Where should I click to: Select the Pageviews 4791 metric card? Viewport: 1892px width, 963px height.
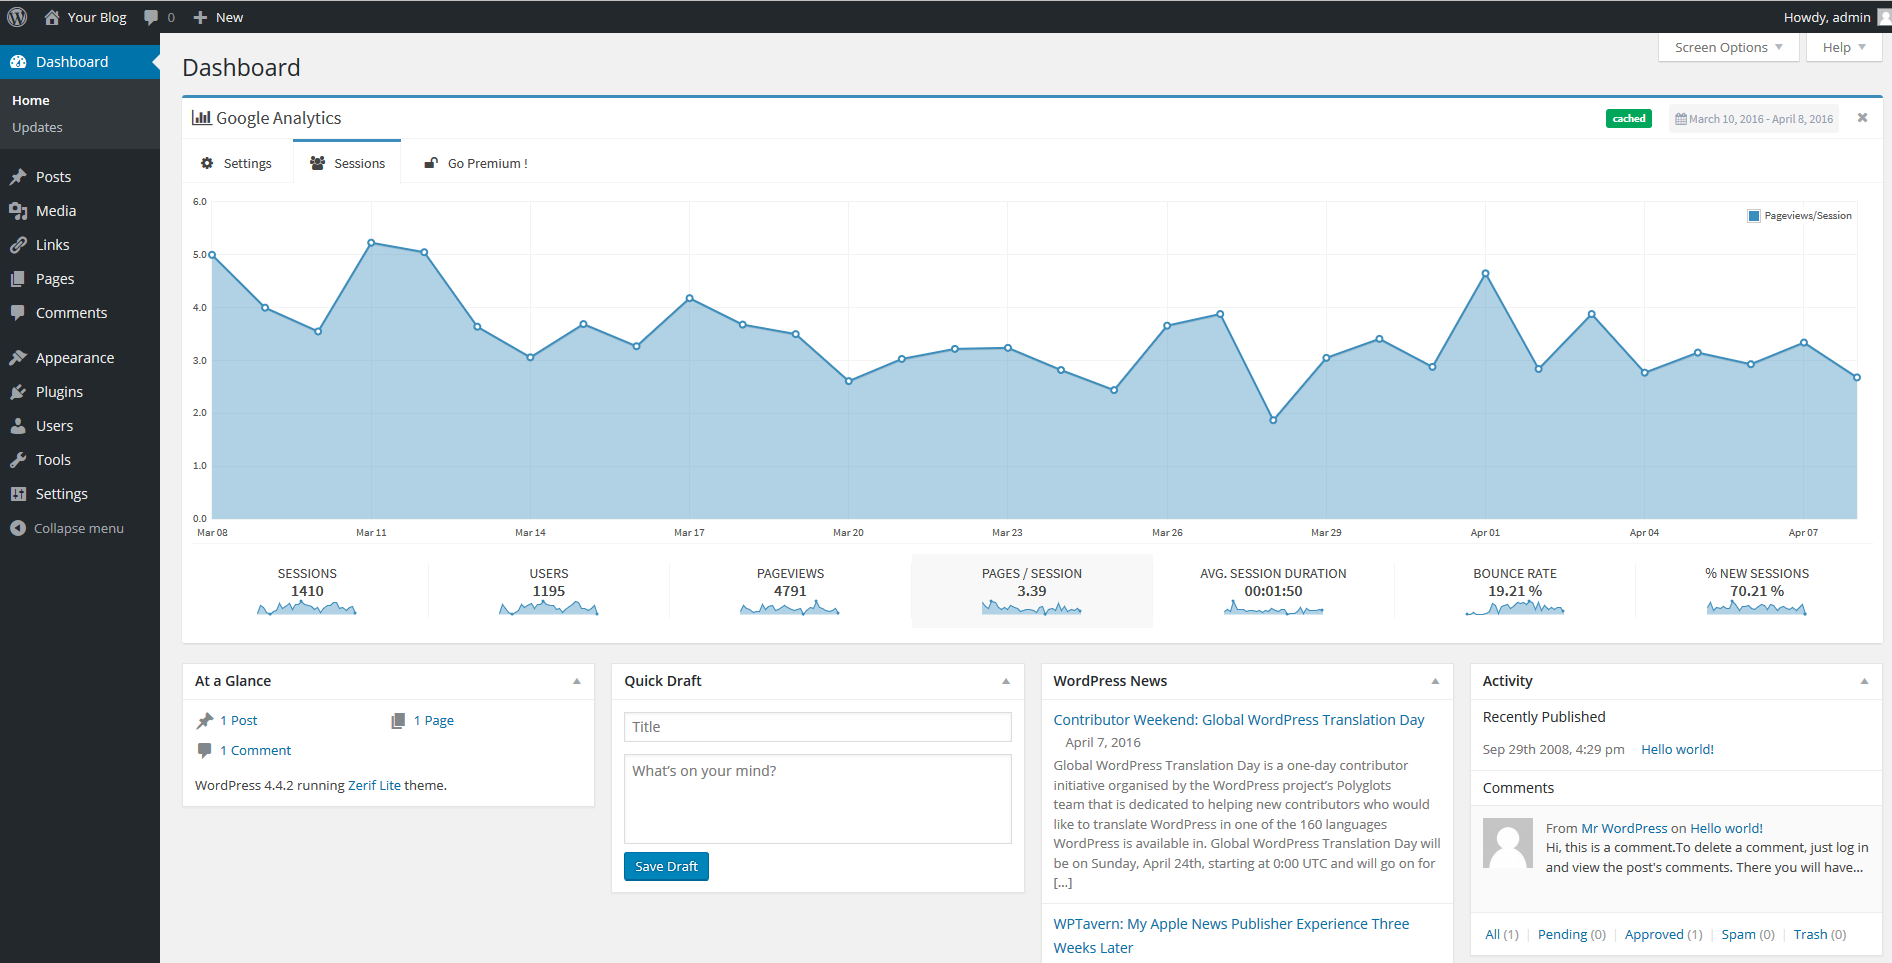tap(790, 591)
